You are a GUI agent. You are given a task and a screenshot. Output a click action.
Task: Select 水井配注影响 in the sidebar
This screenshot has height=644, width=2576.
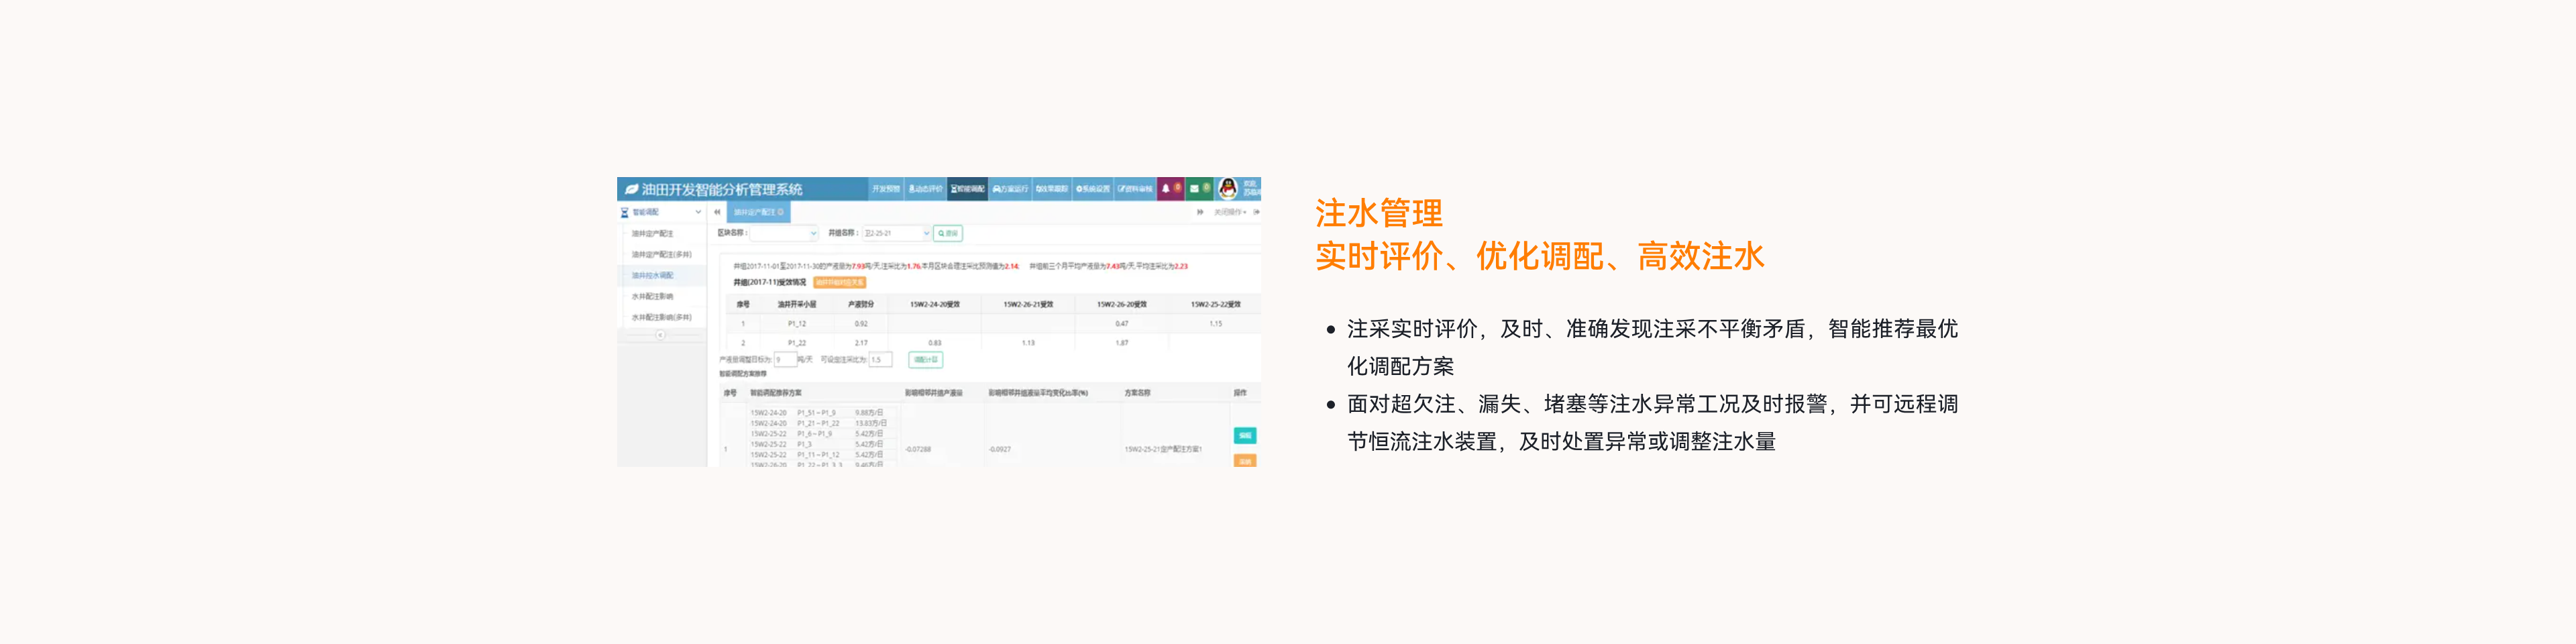[x=652, y=297]
